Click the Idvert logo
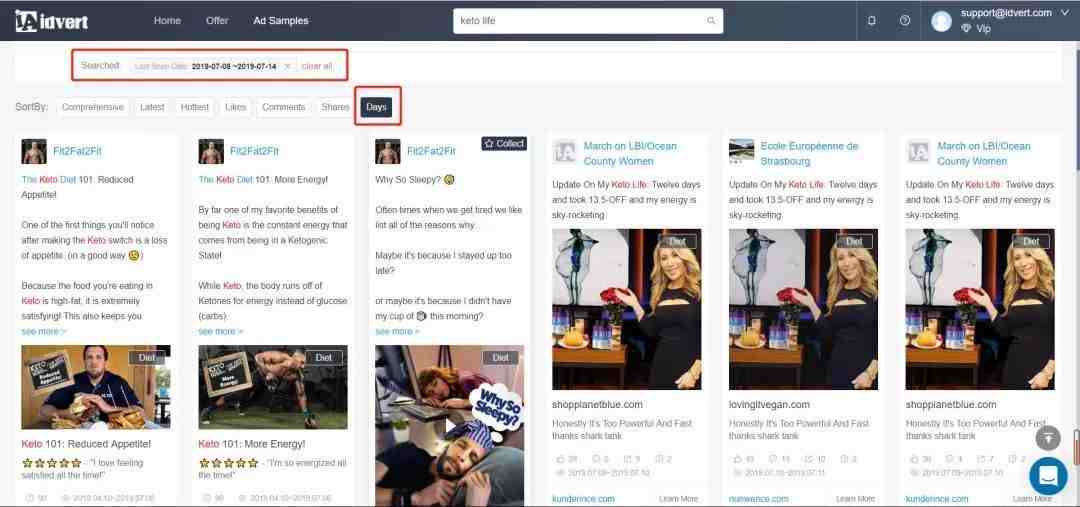 click(51, 21)
